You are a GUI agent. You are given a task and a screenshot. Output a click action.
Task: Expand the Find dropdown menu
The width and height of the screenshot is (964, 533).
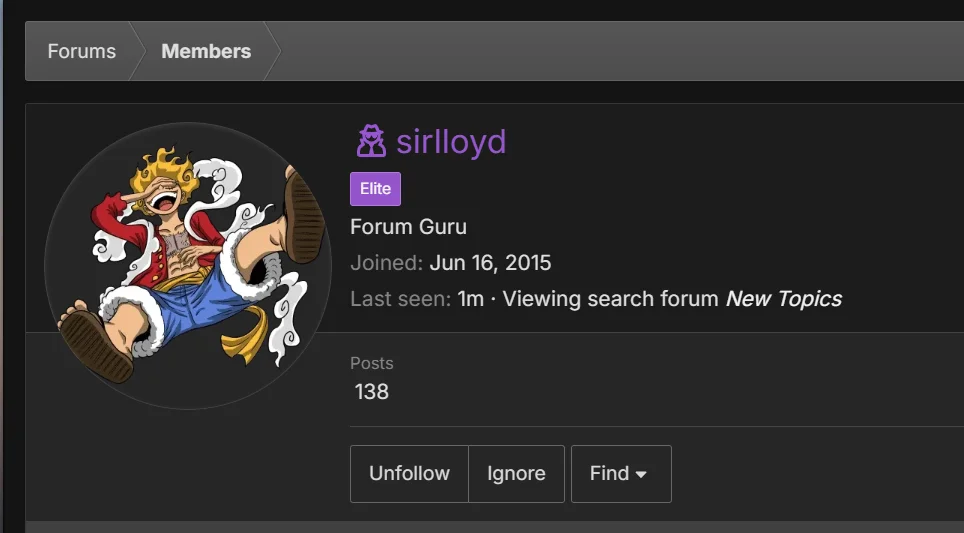coord(621,474)
